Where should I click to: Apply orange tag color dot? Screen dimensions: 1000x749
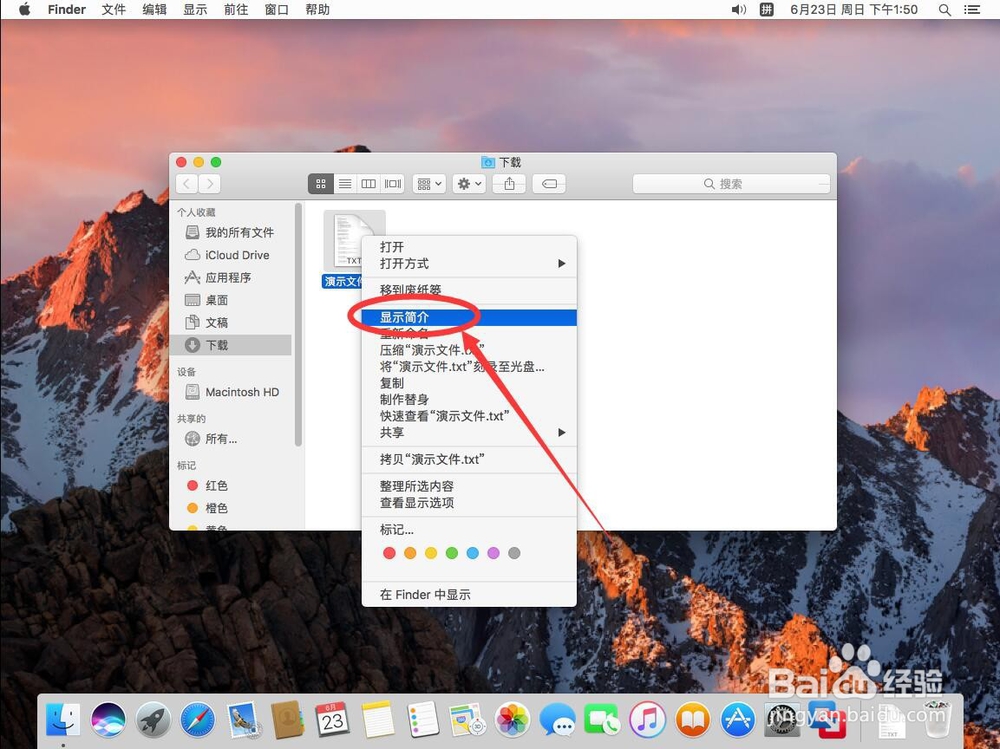(410, 553)
